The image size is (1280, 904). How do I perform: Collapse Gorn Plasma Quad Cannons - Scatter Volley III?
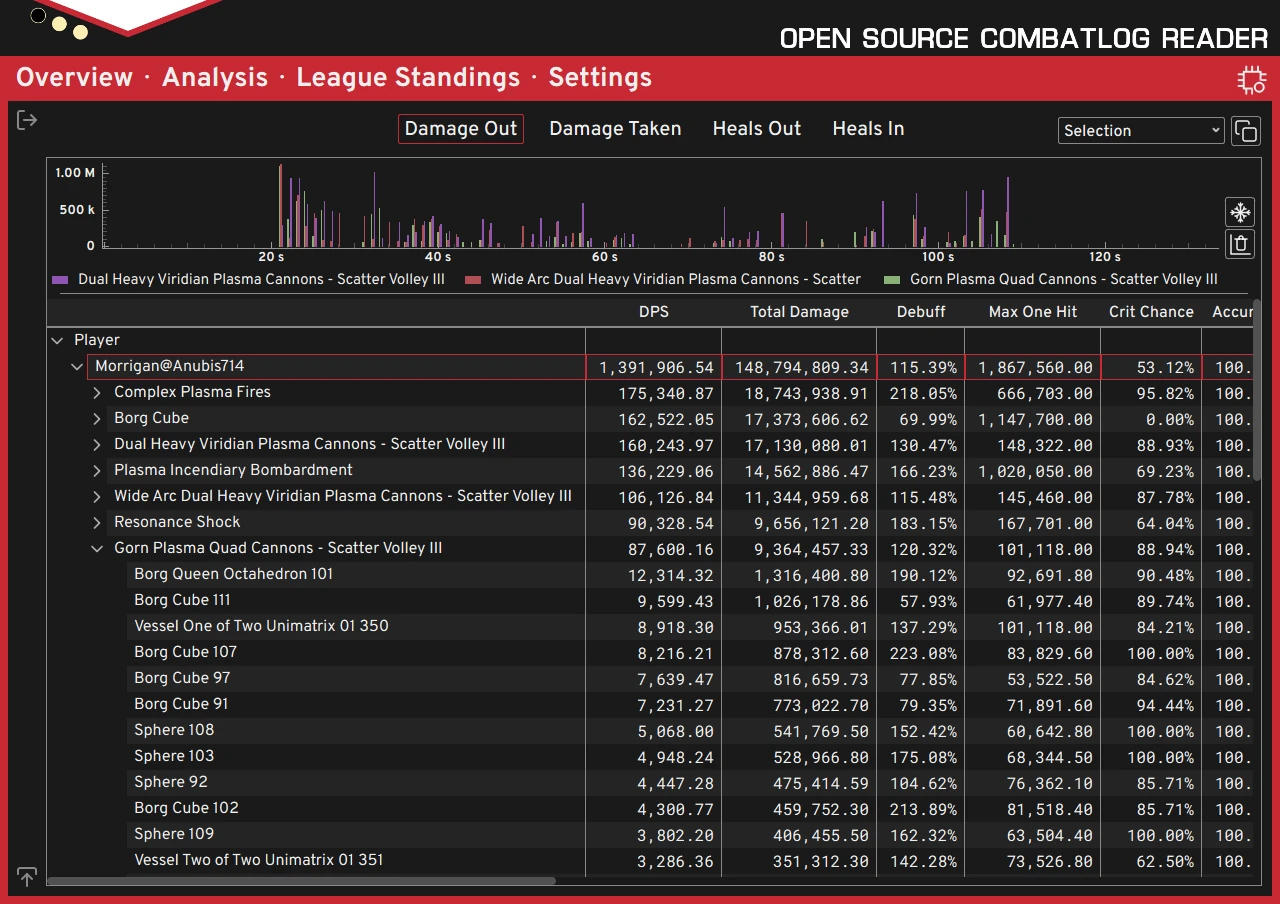click(x=97, y=548)
